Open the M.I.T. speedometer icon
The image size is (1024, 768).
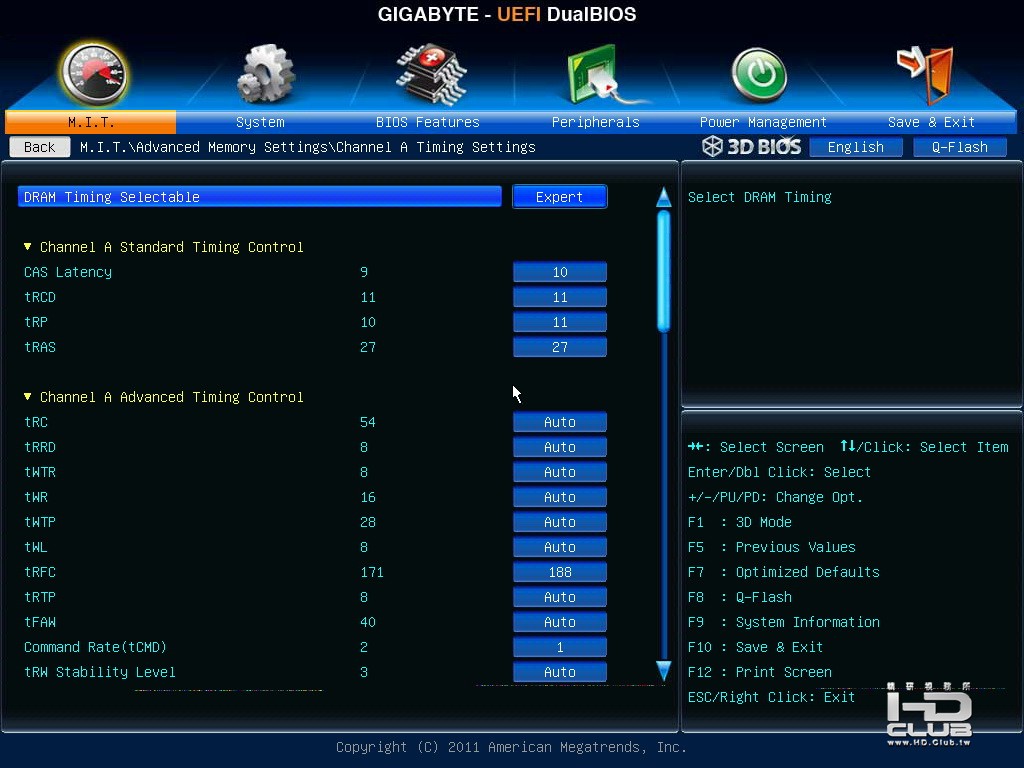pyautogui.click(x=93, y=74)
